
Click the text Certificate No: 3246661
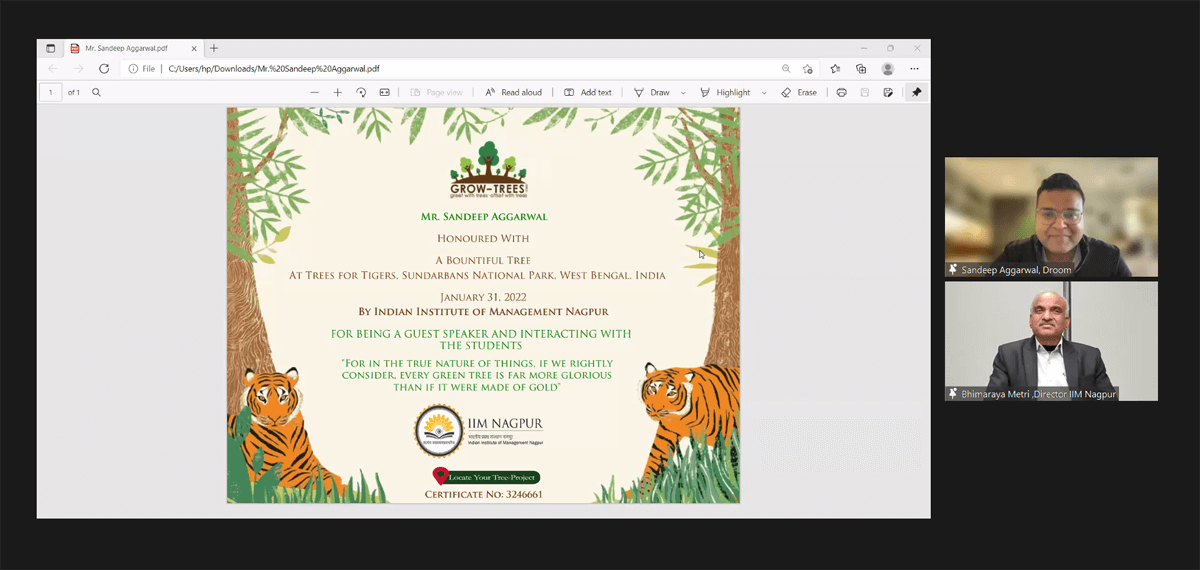point(484,494)
